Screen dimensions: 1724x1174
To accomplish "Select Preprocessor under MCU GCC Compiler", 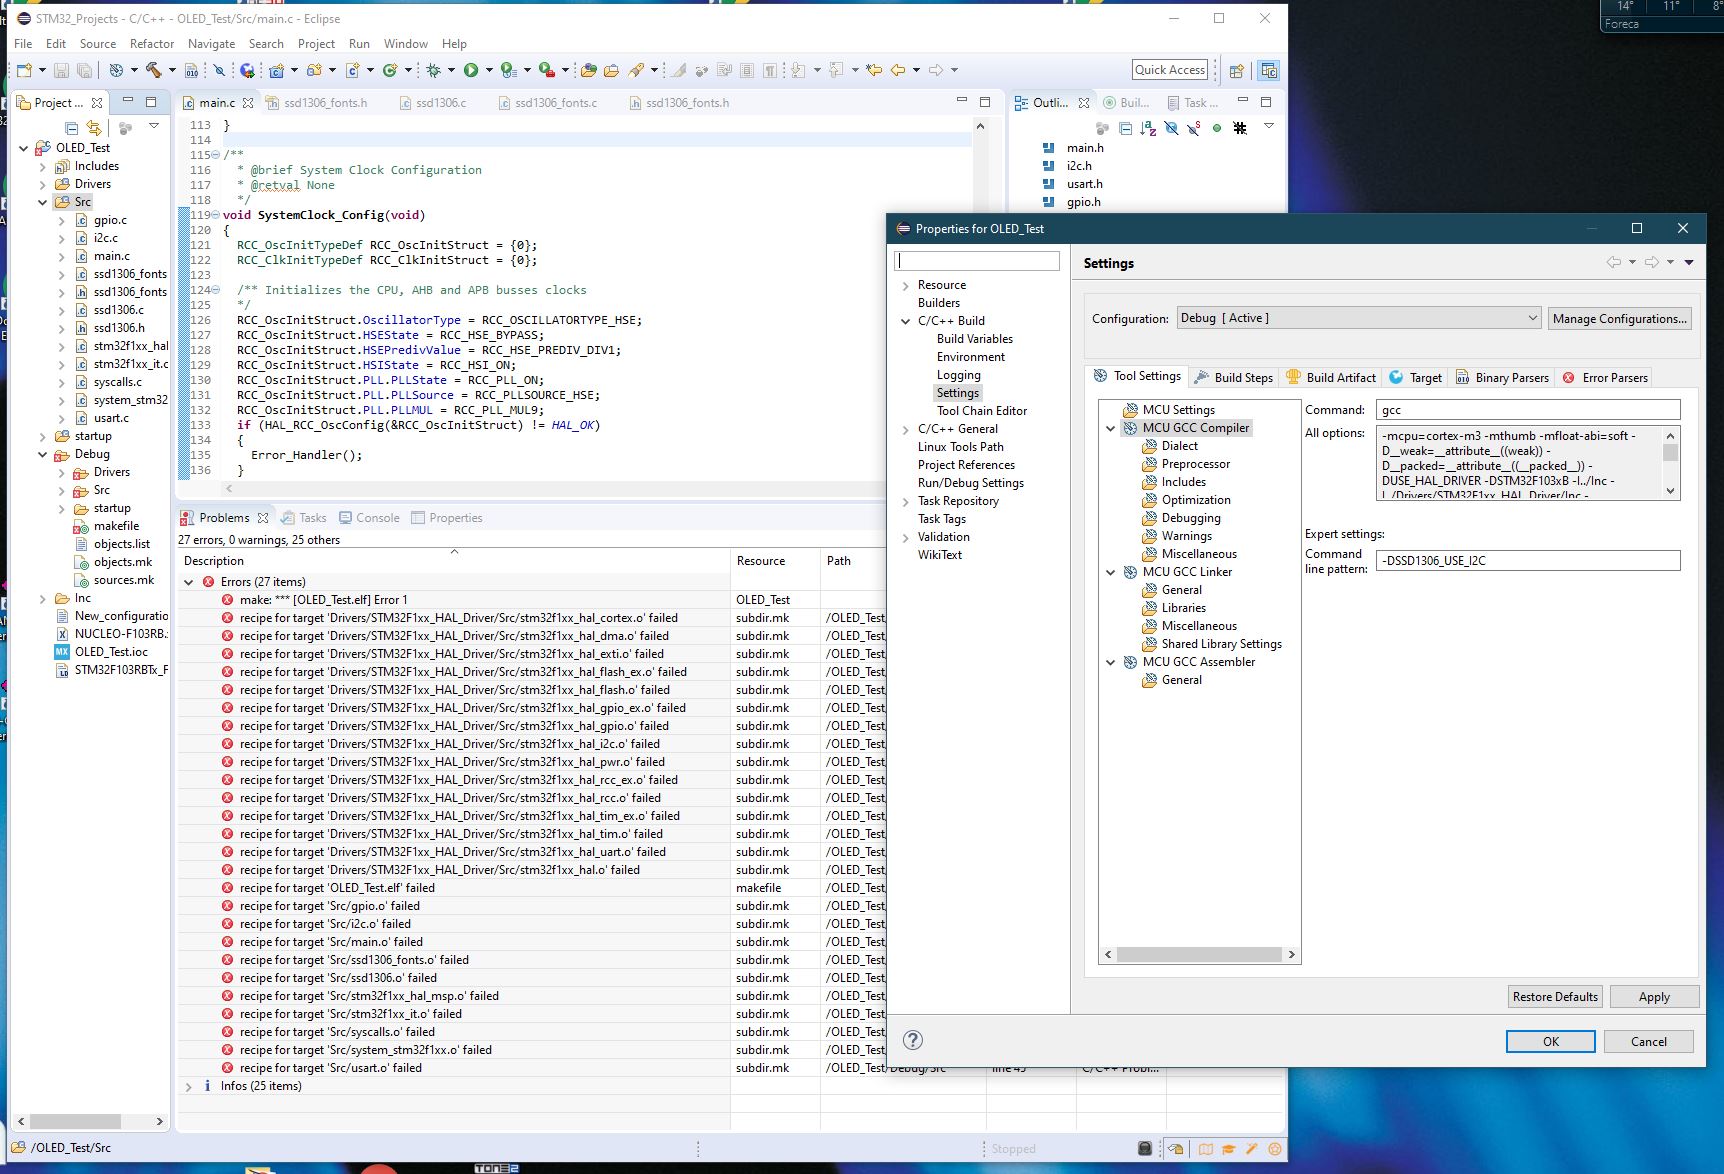I will click(1195, 464).
